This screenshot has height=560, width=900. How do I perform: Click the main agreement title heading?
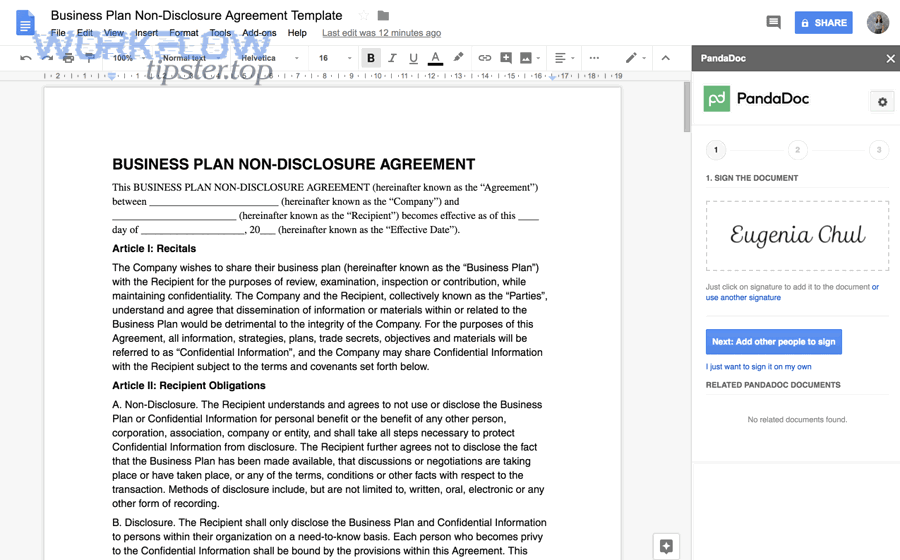(x=294, y=164)
